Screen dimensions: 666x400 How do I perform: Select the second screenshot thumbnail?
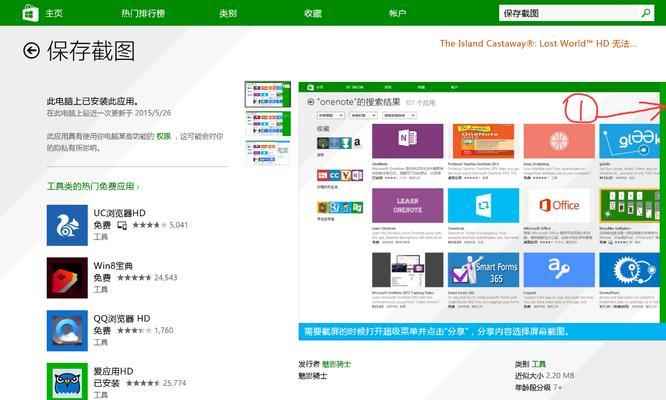point(268,124)
